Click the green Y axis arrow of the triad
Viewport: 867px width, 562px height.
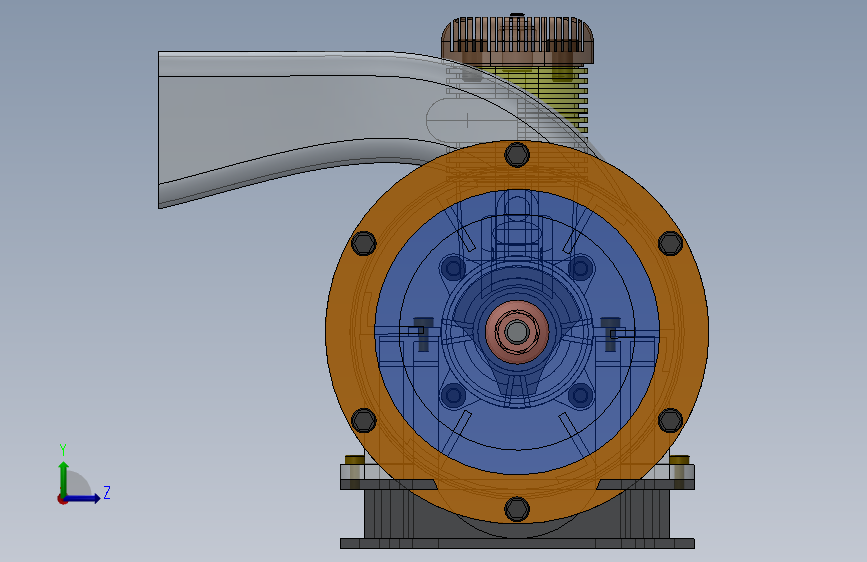pyautogui.click(x=64, y=478)
